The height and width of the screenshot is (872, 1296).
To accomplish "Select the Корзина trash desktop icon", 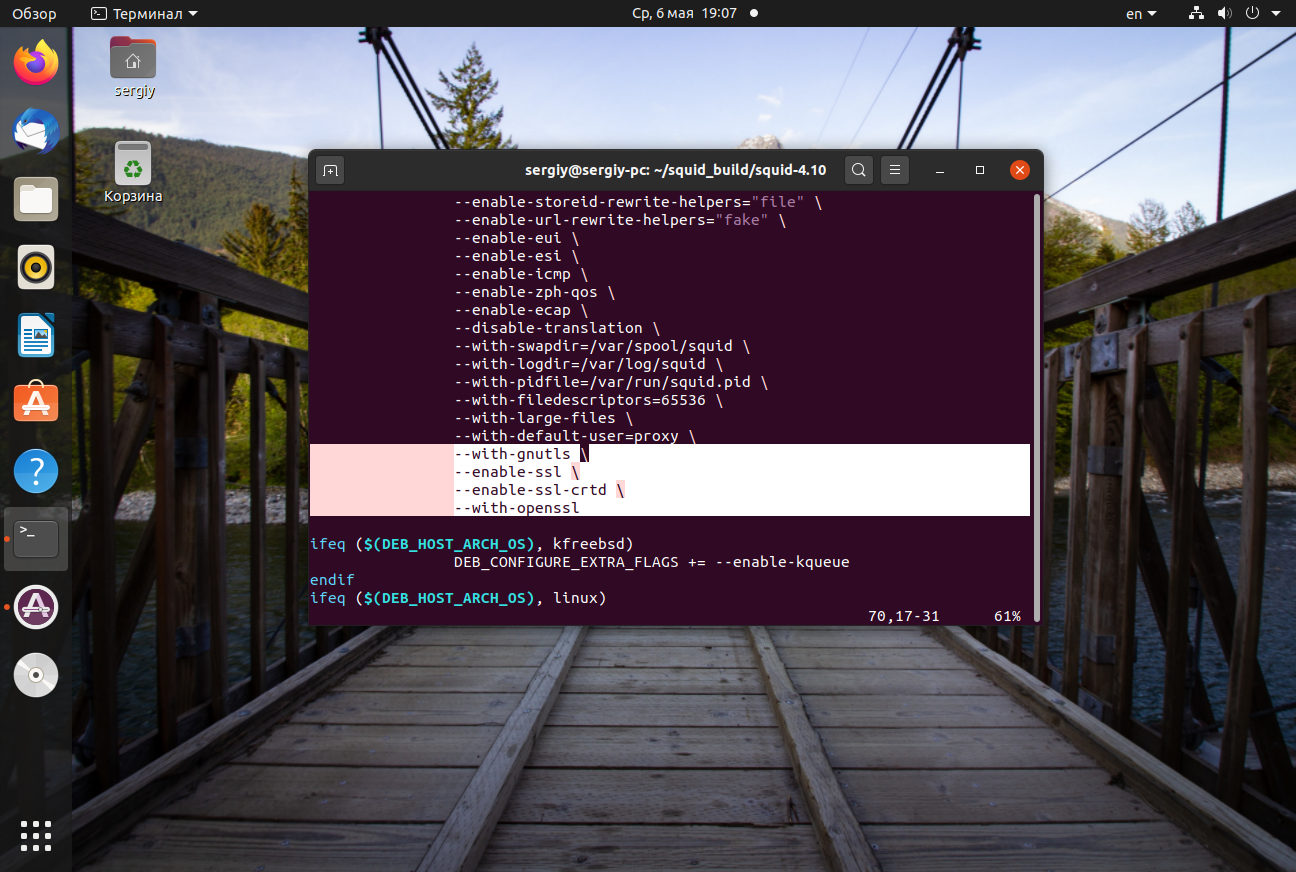I will point(133,171).
